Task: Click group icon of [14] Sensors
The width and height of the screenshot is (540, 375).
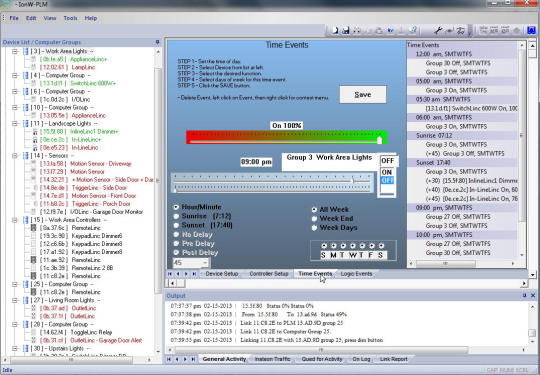Action: pos(26,156)
